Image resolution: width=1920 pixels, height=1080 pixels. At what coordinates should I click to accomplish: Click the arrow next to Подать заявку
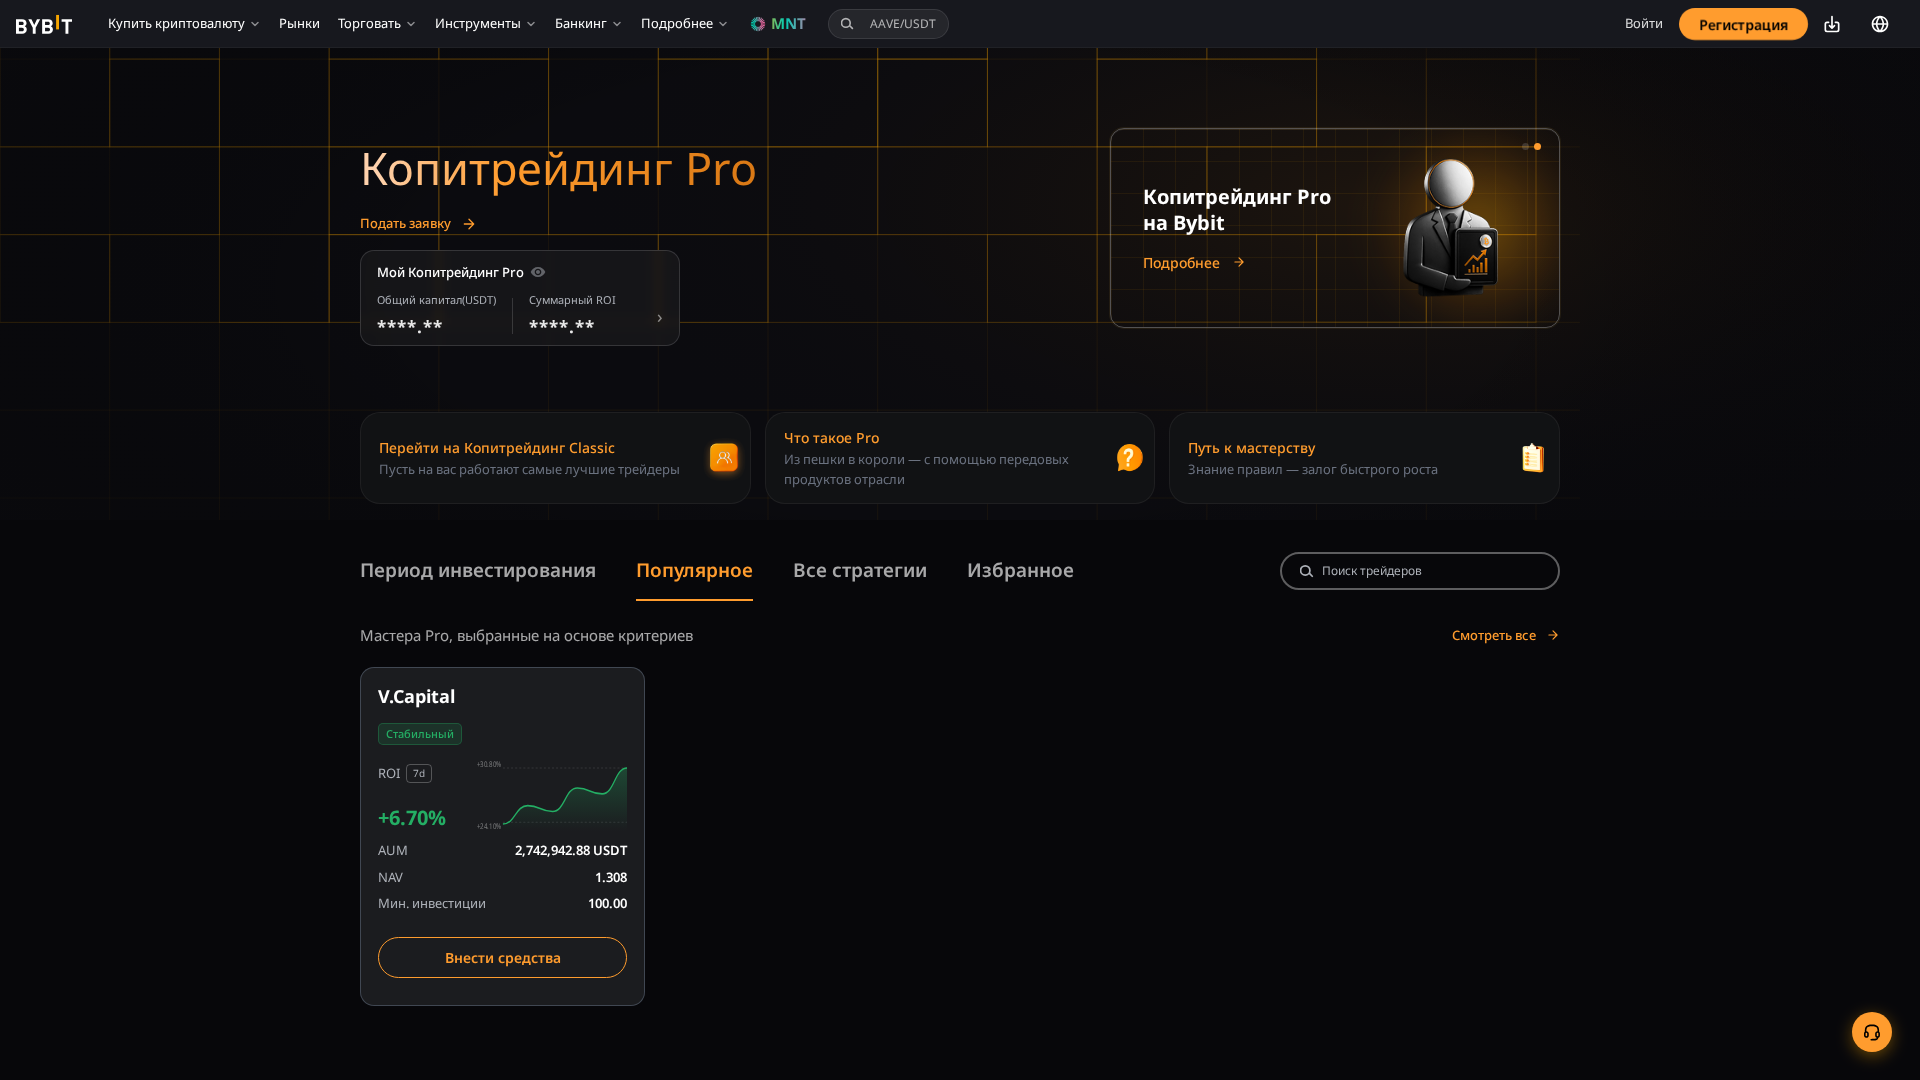tap(469, 224)
